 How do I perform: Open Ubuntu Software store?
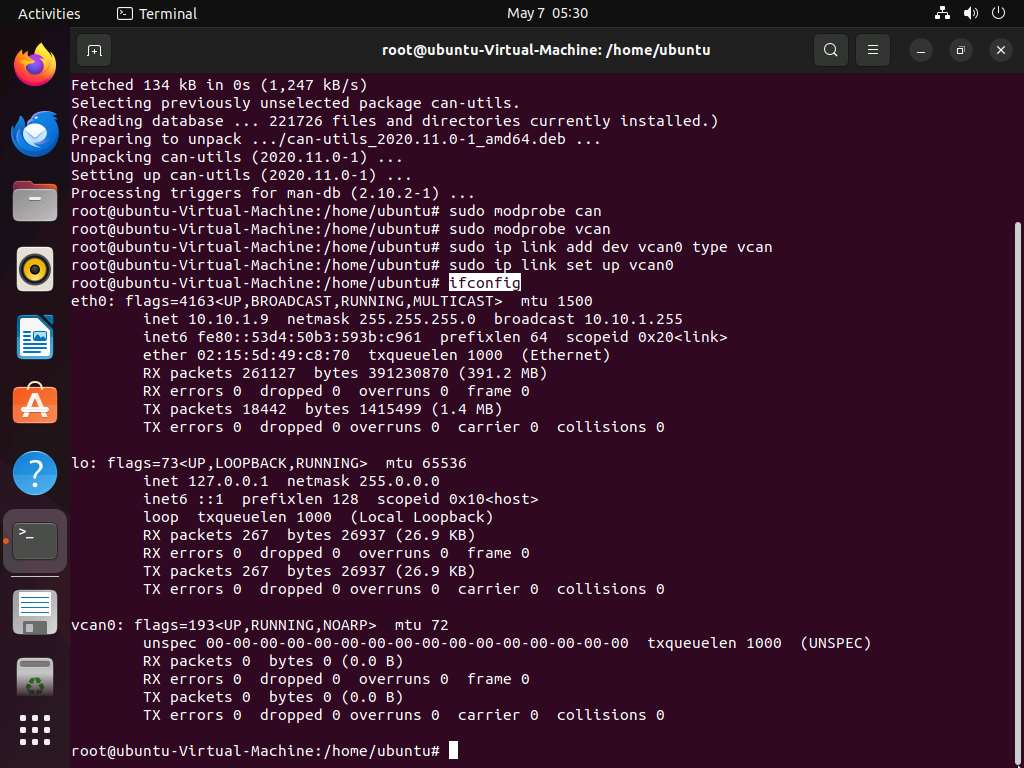[x=35, y=404]
